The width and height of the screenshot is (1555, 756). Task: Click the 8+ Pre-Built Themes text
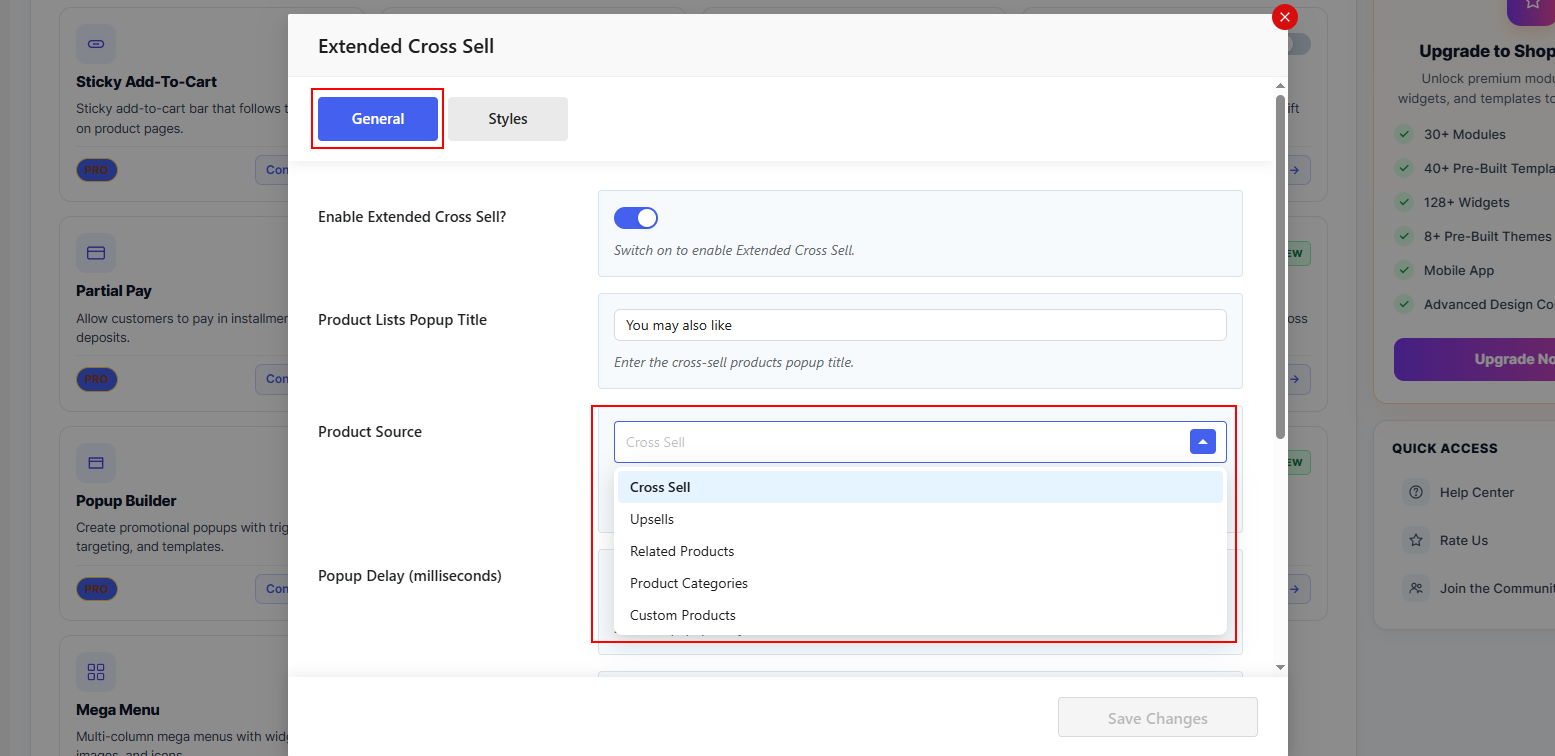[1488, 236]
